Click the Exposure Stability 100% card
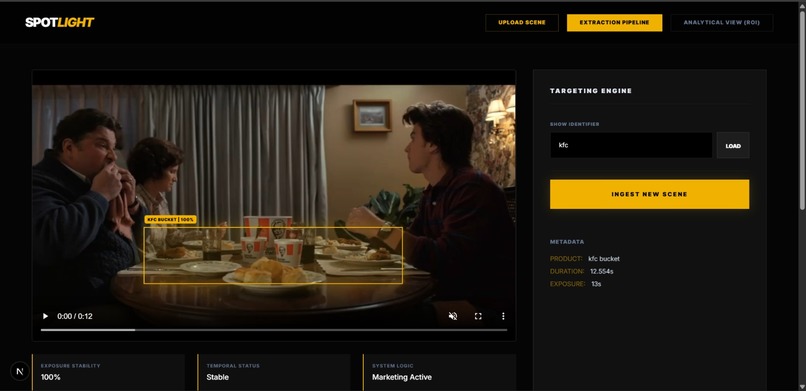Image resolution: width=806 pixels, height=391 pixels. pyautogui.click(x=108, y=373)
